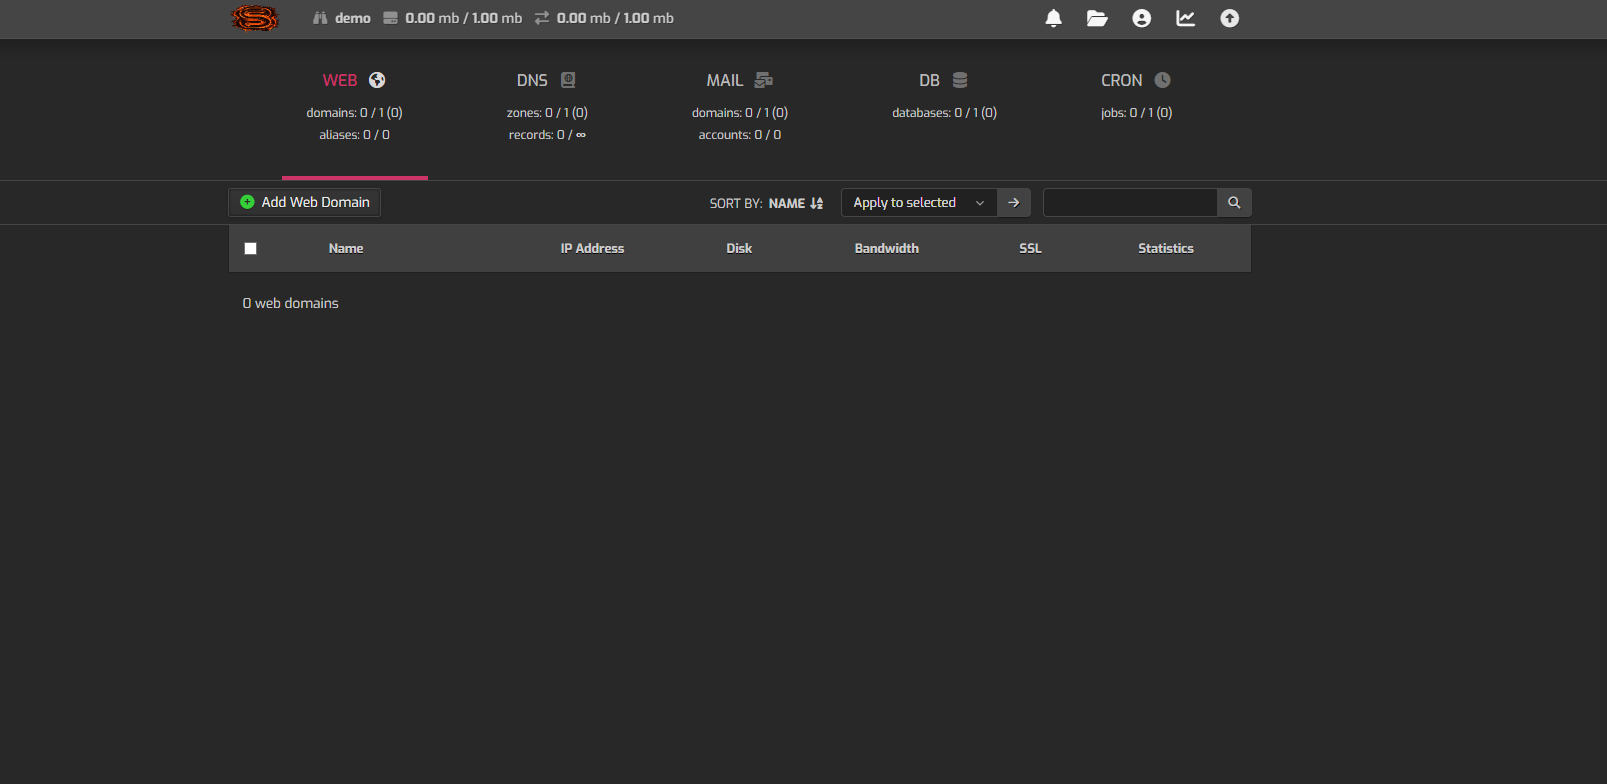Viewport: 1607px width, 784px height.
Task: Click the address book icon on DNS tab
Action: pyautogui.click(x=568, y=80)
